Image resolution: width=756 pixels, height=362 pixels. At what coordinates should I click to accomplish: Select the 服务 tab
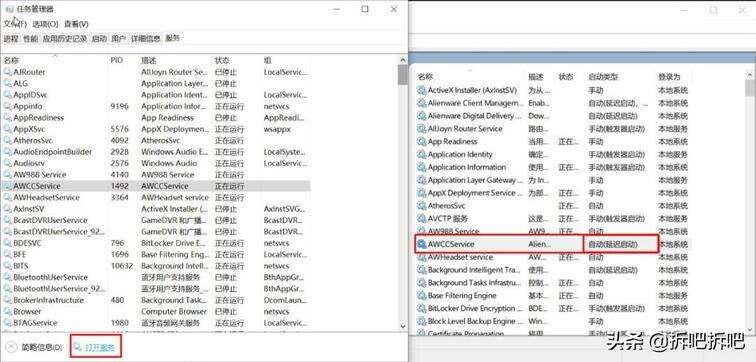click(x=172, y=38)
